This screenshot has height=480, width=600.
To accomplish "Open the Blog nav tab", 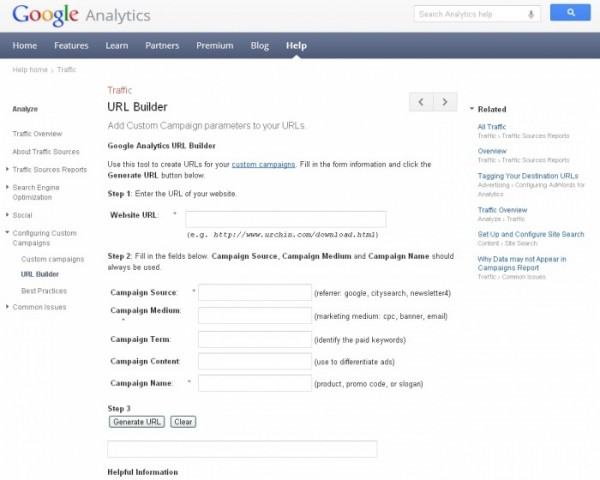I will 259,46.
